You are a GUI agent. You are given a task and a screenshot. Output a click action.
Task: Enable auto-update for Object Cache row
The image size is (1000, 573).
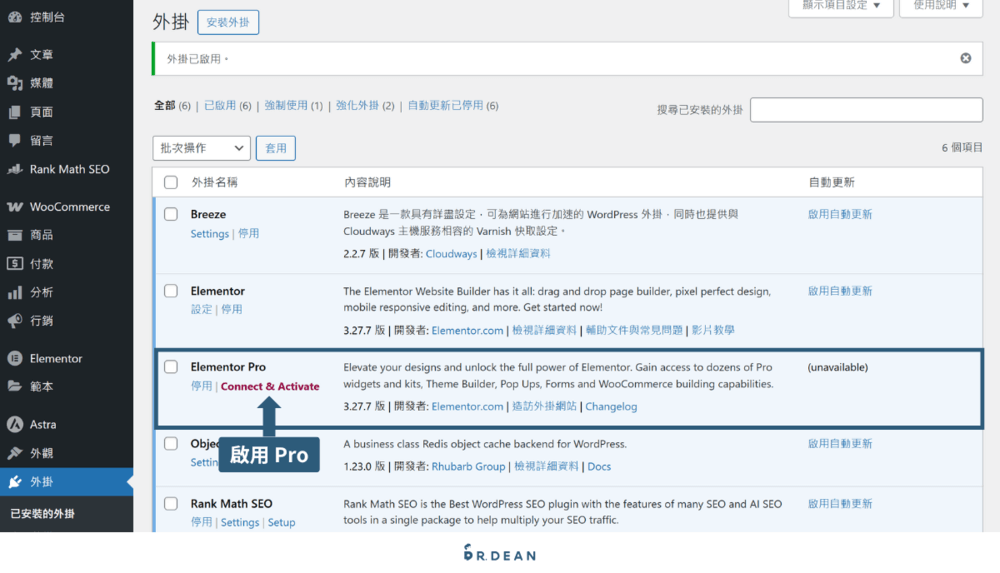(x=839, y=443)
